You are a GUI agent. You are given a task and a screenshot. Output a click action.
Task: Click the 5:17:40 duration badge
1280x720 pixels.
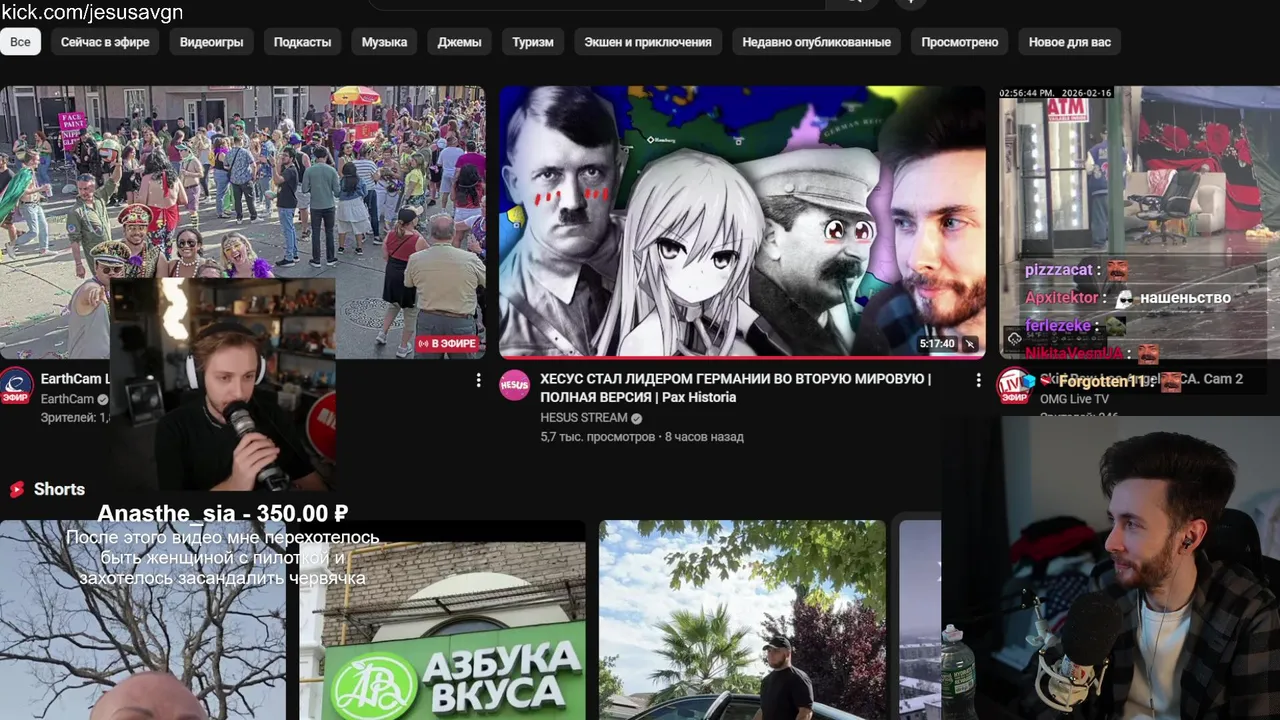[937, 344]
